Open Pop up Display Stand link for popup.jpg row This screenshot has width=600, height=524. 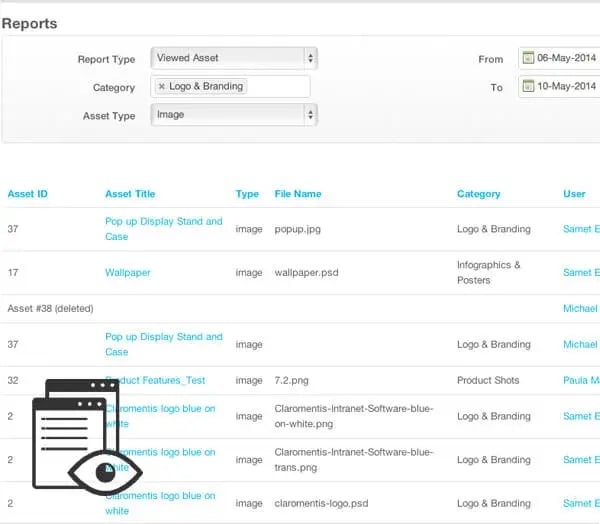(x=164, y=229)
